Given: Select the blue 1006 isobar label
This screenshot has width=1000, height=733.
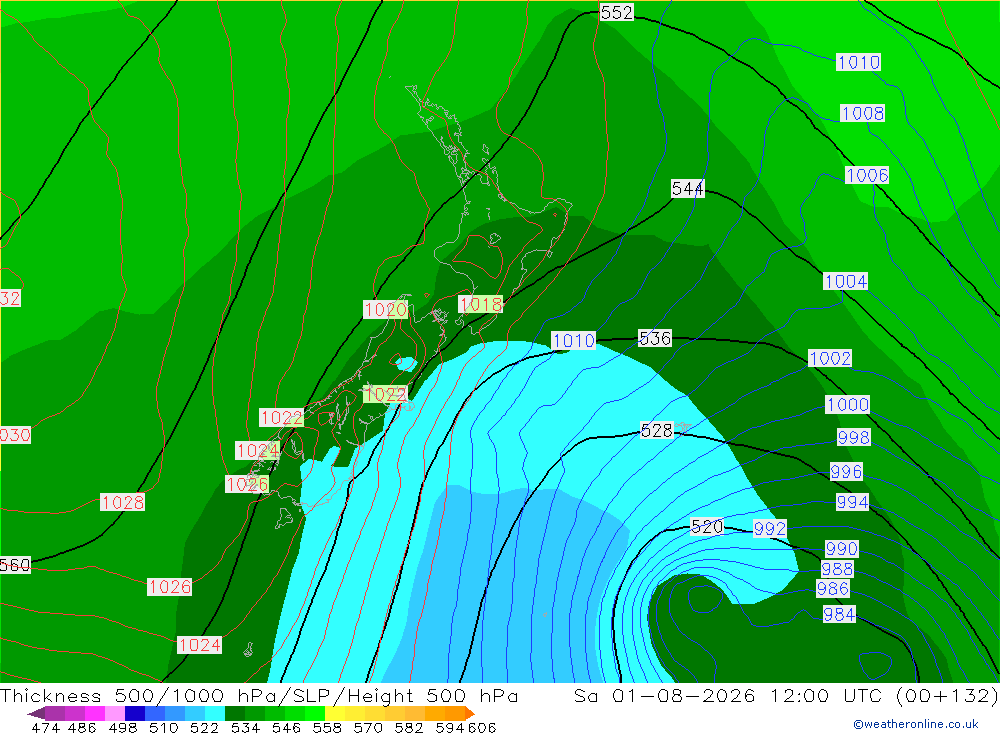Looking at the screenshot, I should point(867,175).
